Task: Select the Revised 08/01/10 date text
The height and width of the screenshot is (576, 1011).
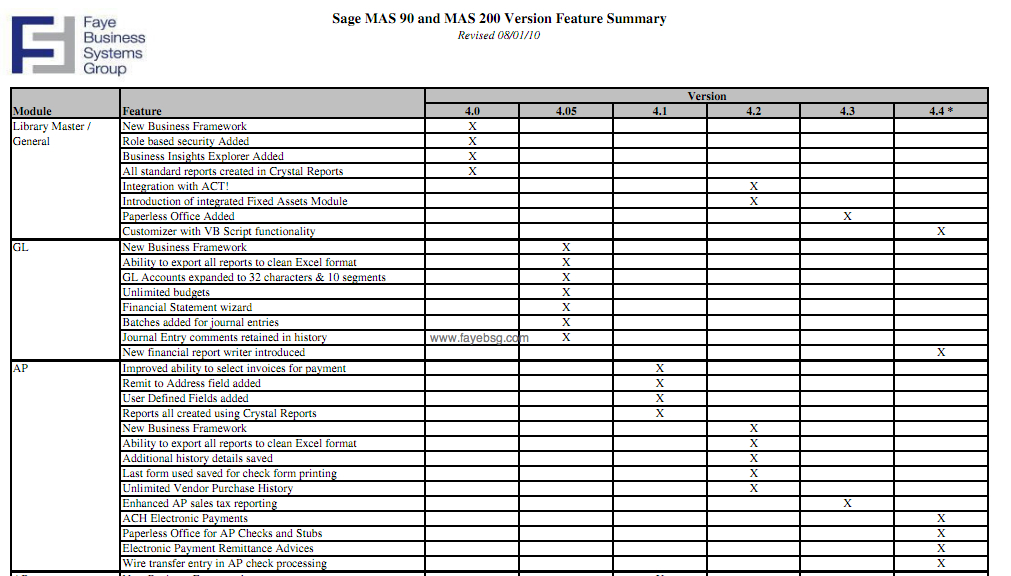Action: [x=499, y=35]
